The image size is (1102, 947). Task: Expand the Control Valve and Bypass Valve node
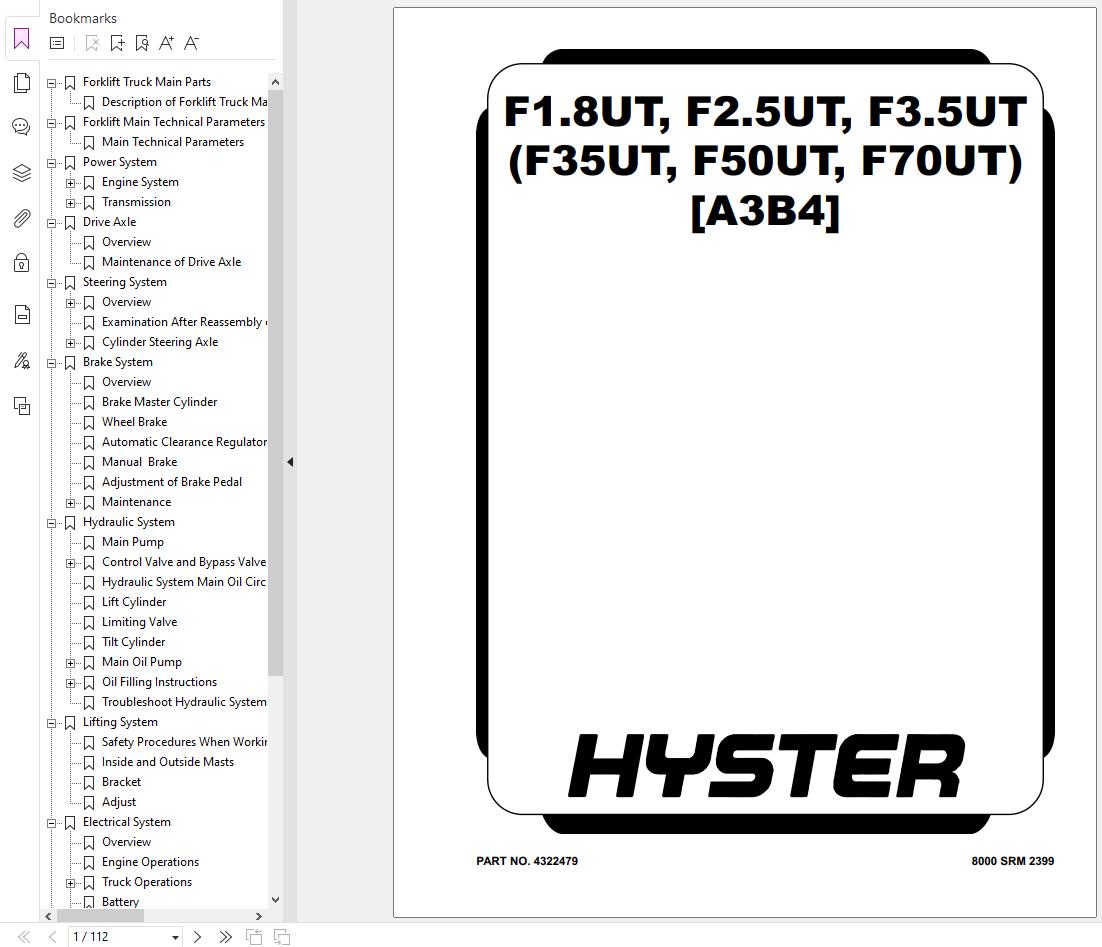point(70,563)
